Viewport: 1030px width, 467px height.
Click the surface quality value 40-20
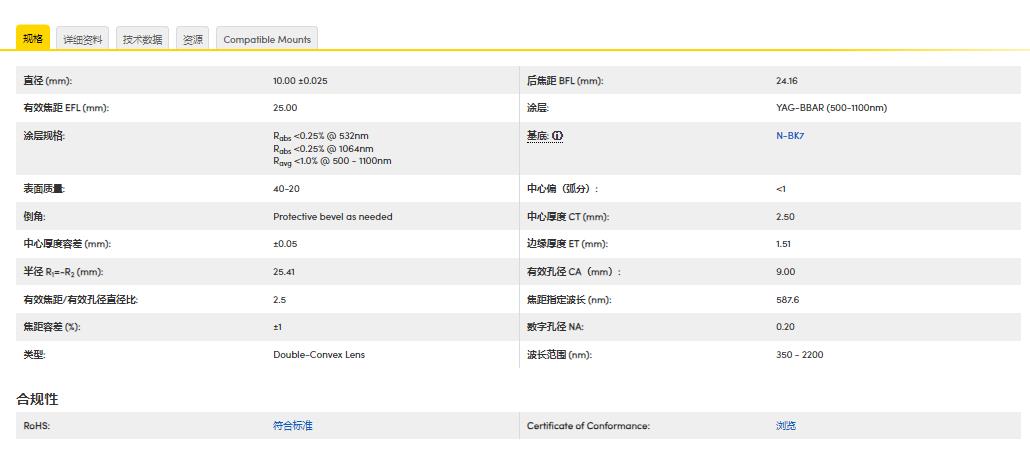[x=286, y=189]
